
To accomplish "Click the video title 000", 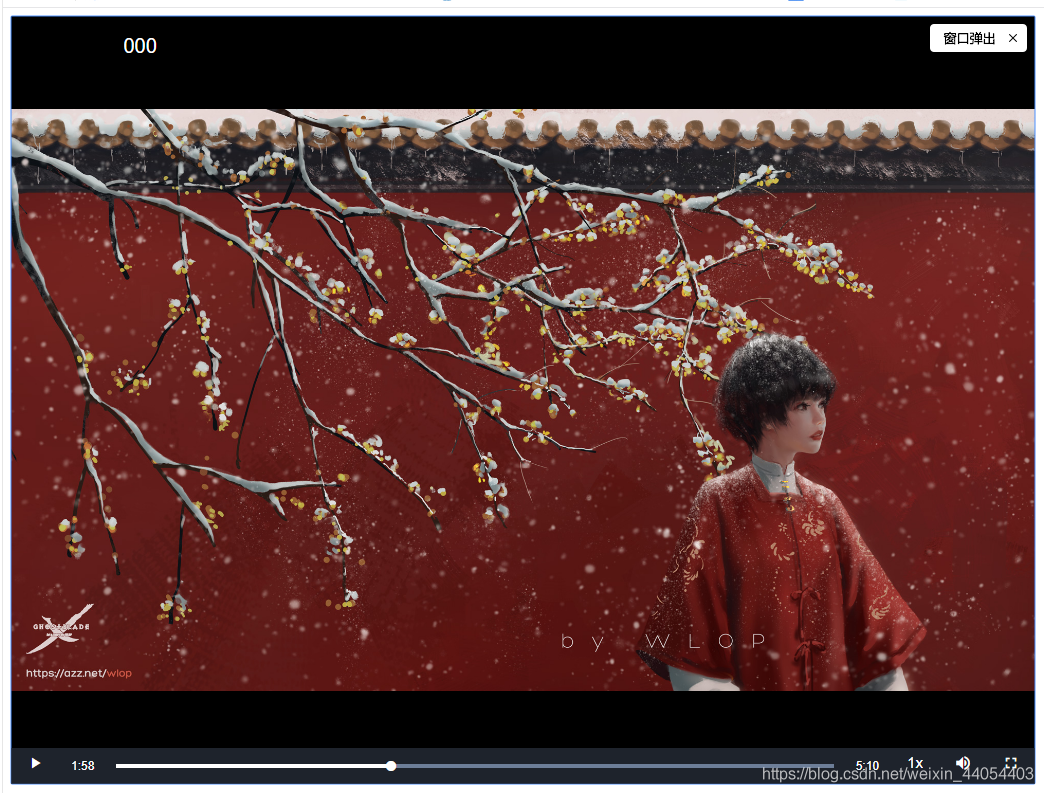I will pyautogui.click(x=140, y=46).
